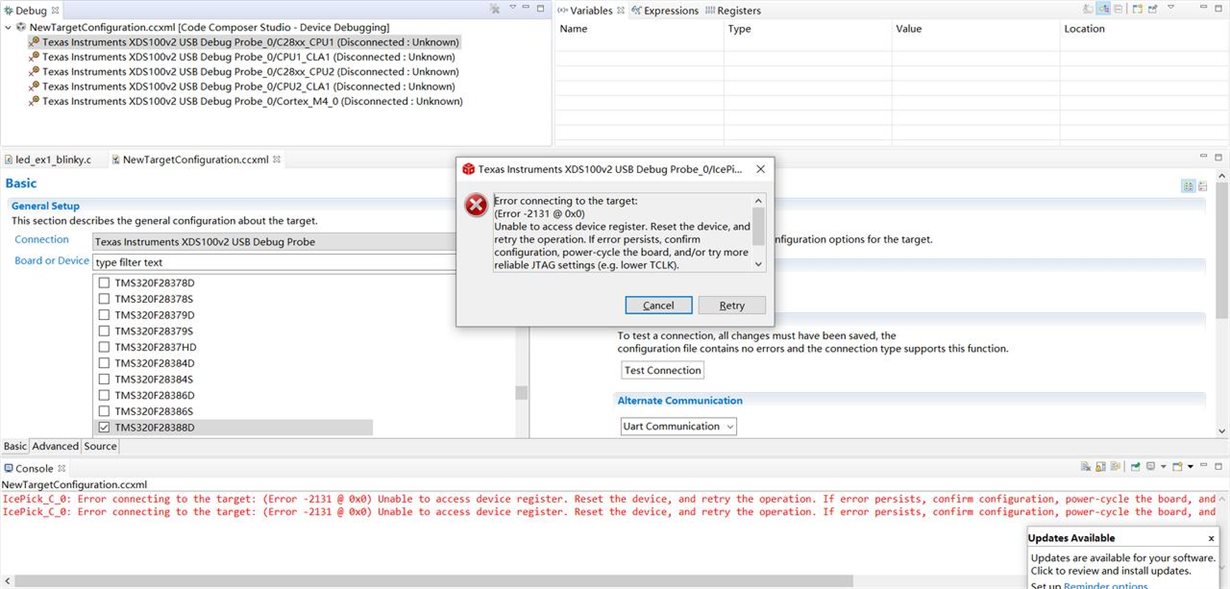Viewport: 1230px width, 589px height.
Task: Click the red error icon in dialog
Action: tap(475, 205)
